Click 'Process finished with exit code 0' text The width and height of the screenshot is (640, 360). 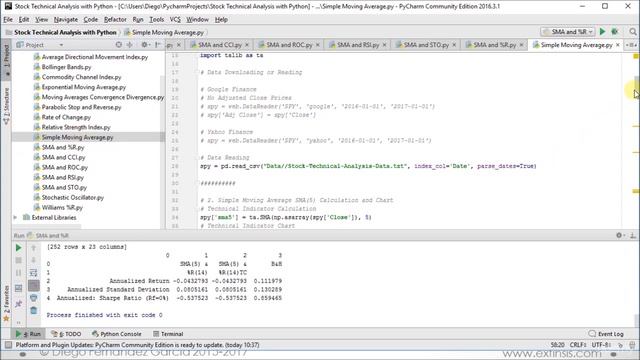click(104, 315)
